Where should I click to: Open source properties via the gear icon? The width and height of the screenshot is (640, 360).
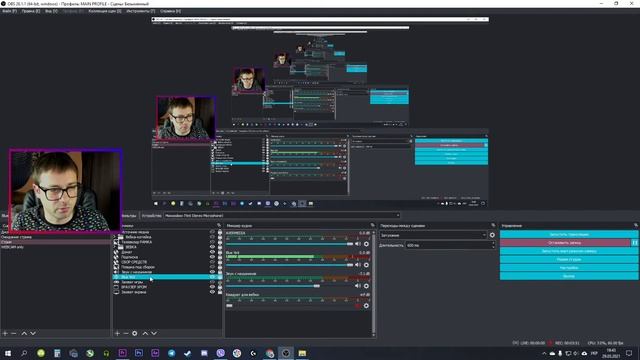135,333
